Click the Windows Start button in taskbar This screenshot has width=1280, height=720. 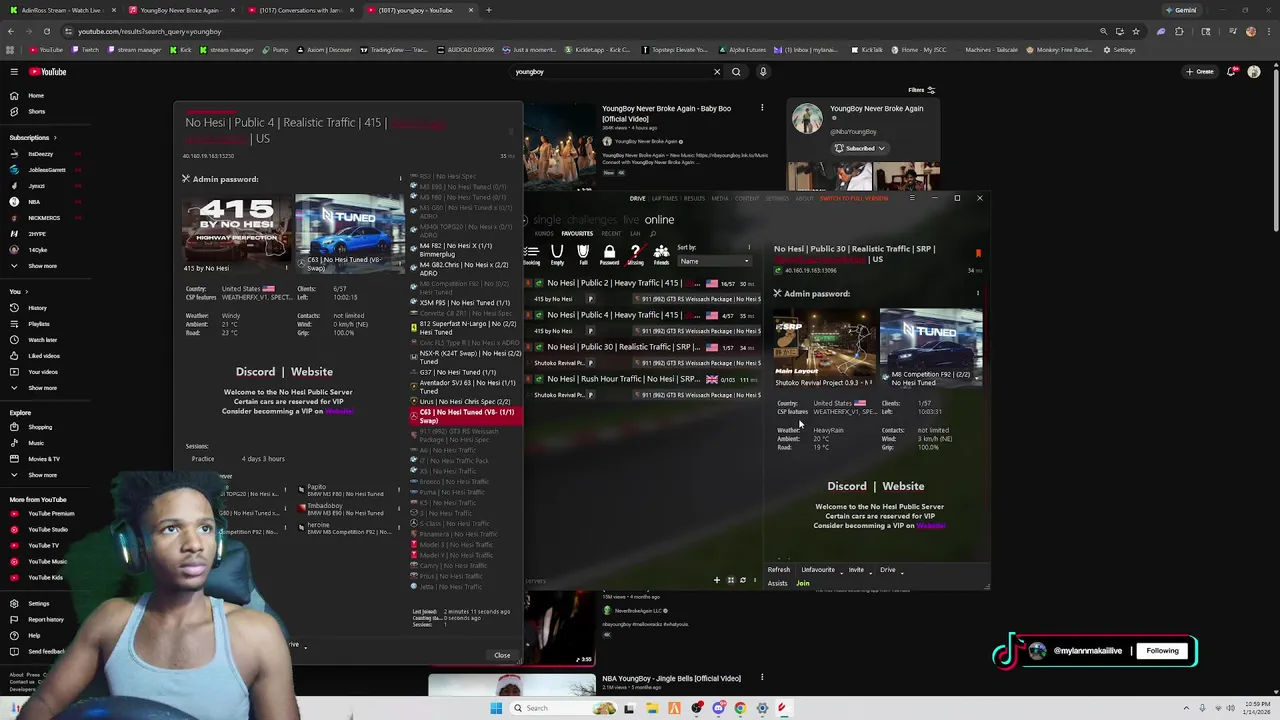pyautogui.click(x=496, y=708)
